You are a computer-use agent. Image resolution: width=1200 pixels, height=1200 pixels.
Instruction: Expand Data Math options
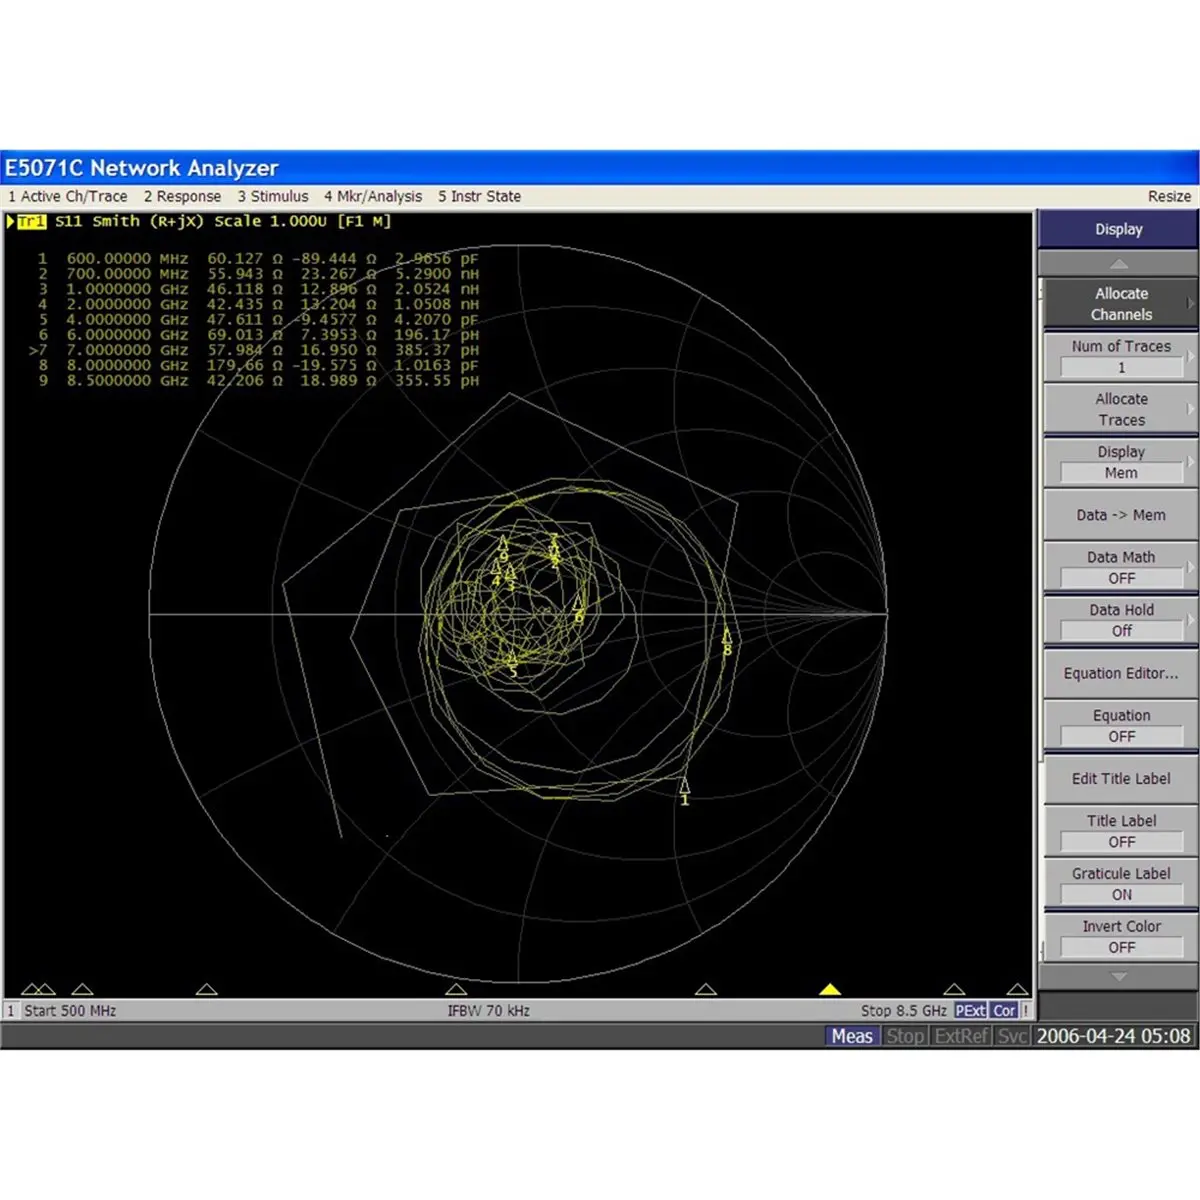tap(1121, 567)
